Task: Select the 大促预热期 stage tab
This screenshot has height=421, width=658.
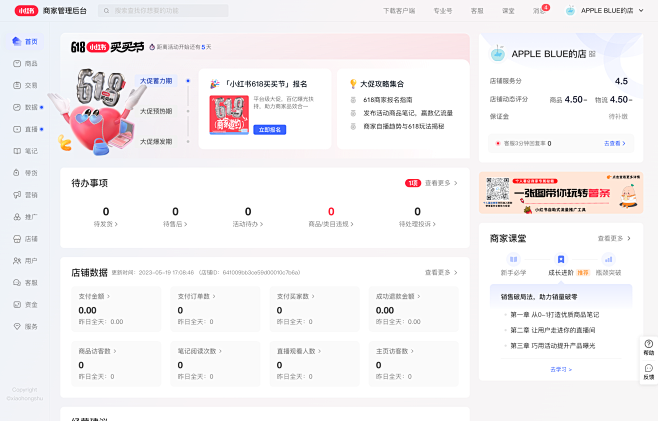Action: (x=156, y=111)
